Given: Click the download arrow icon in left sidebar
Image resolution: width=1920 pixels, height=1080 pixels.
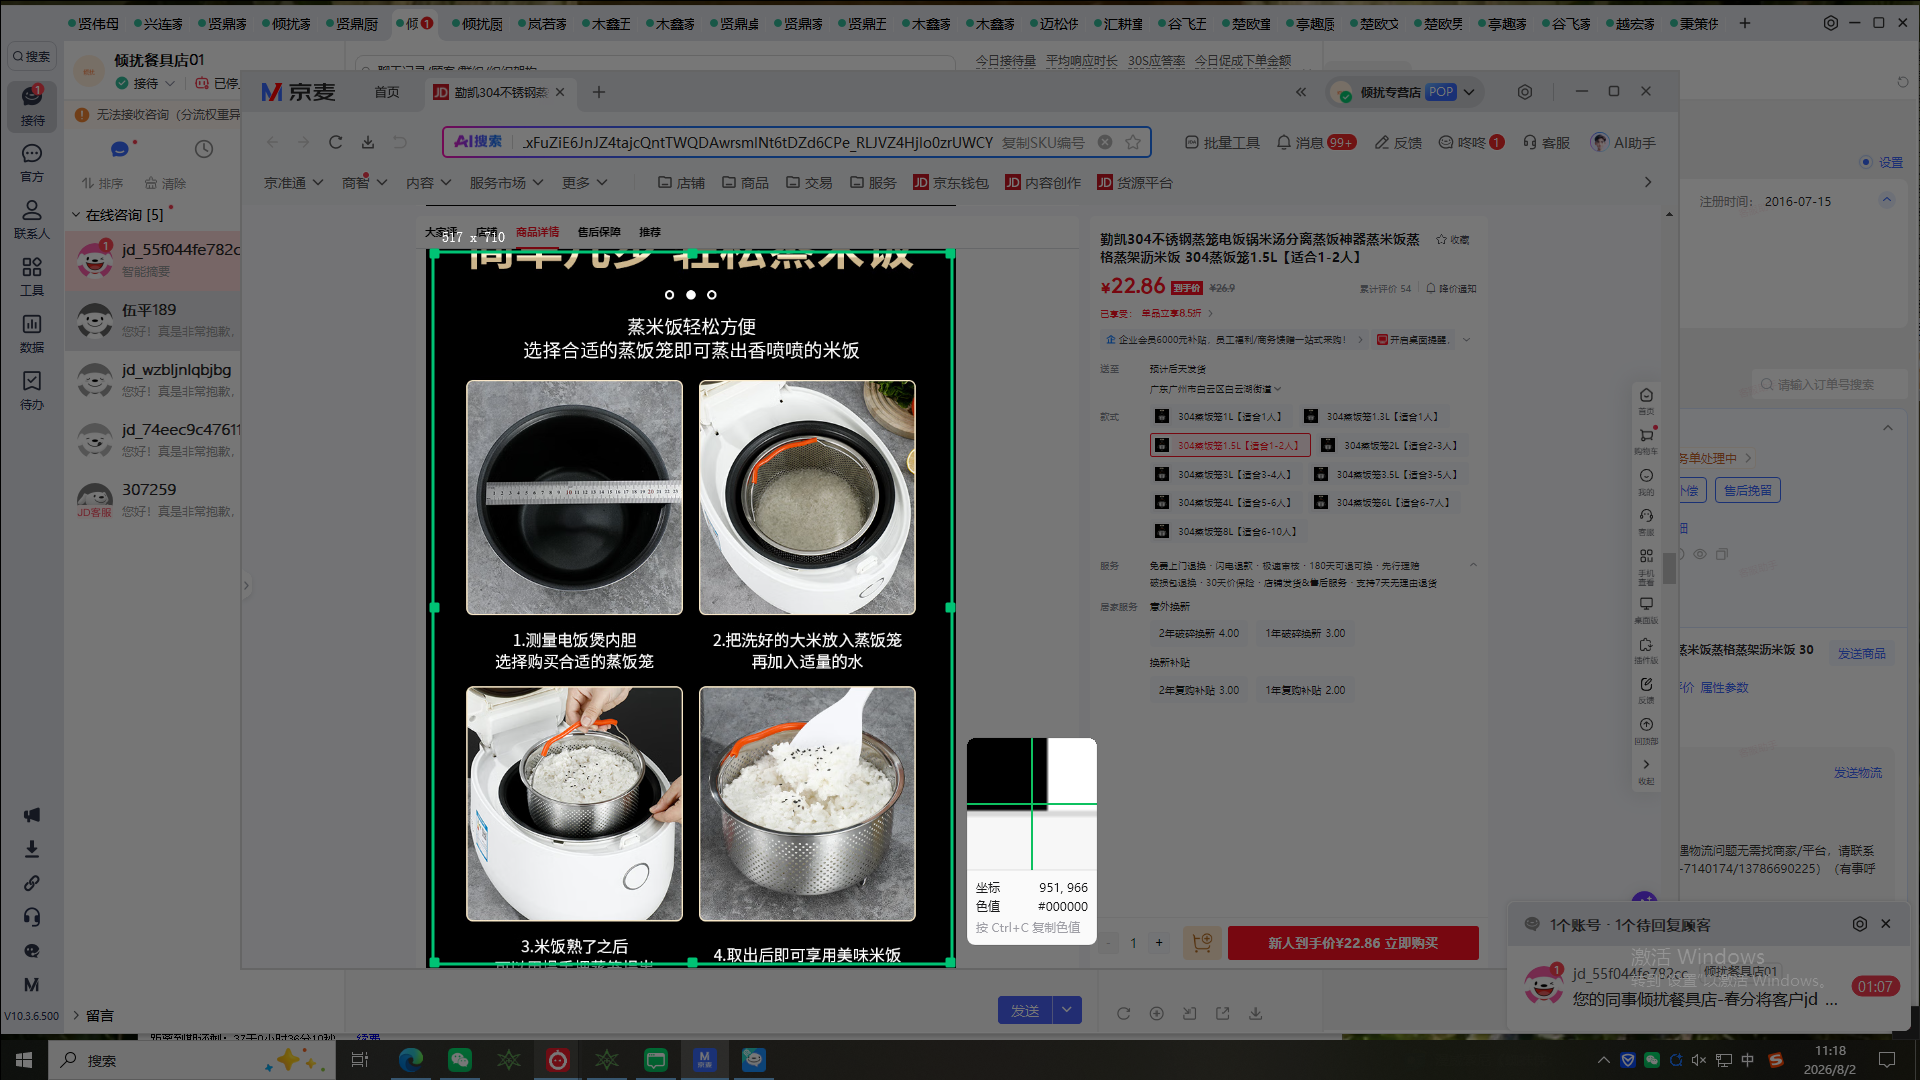Looking at the screenshot, I should click(32, 849).
